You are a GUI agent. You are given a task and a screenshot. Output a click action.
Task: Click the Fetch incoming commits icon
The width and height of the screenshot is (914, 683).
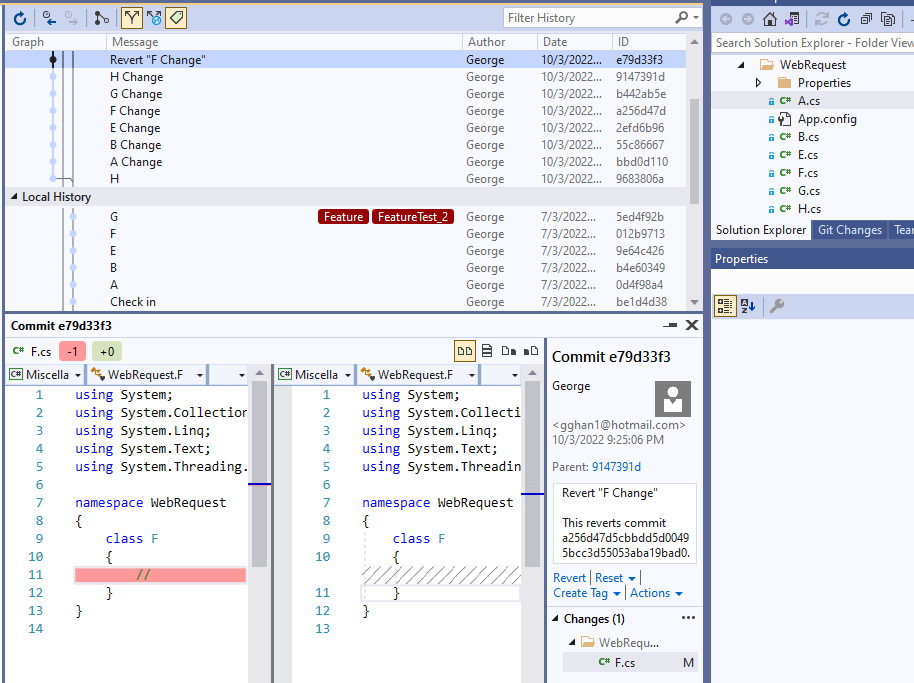[x=49, y=18]
